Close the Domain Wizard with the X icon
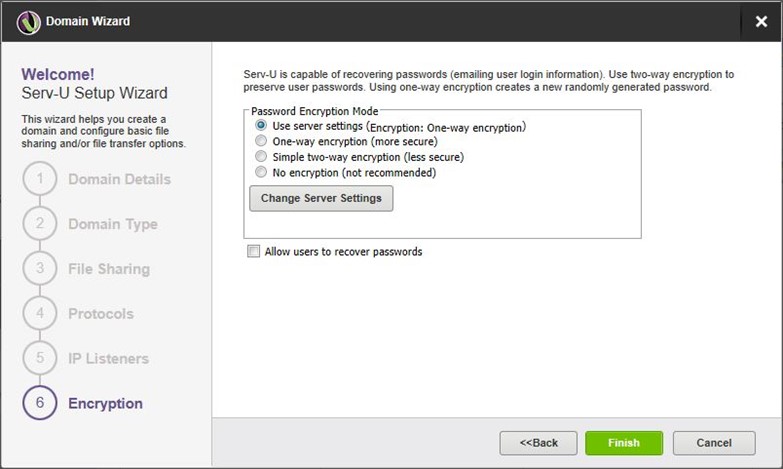The image size is (783, 469). click(761, 21)
